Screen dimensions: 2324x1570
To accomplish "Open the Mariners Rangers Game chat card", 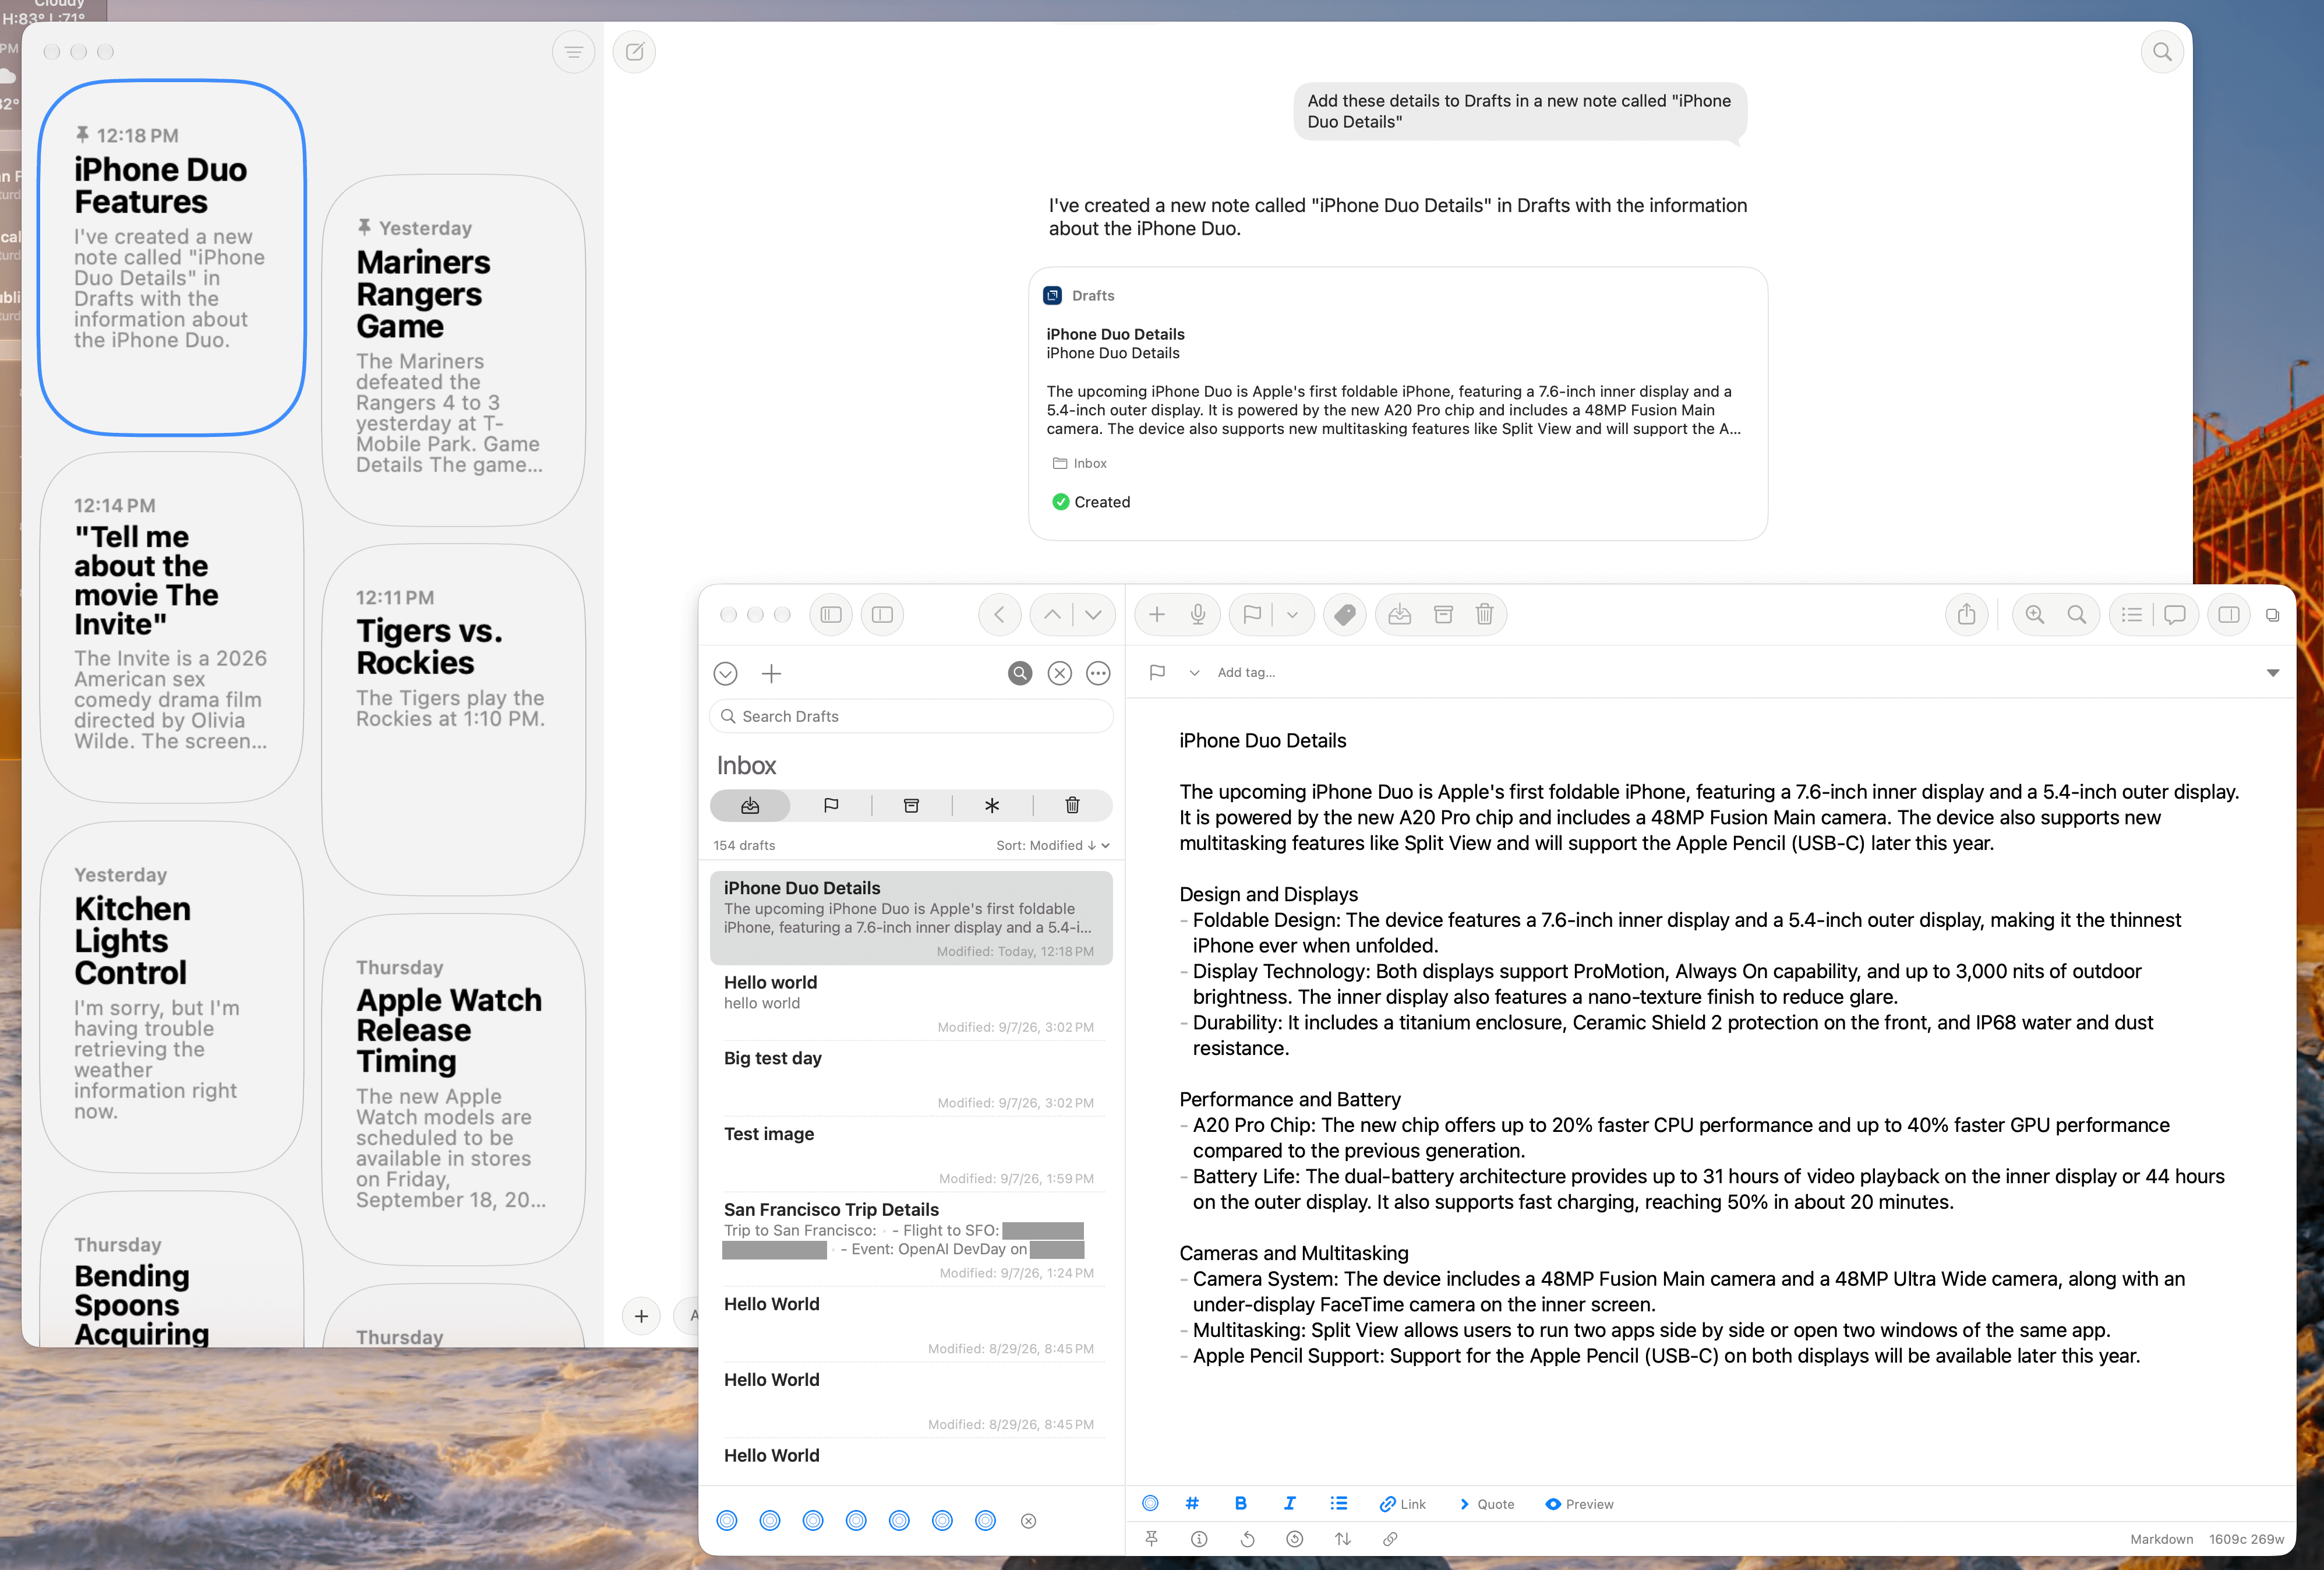I will [x=453, y=350].
